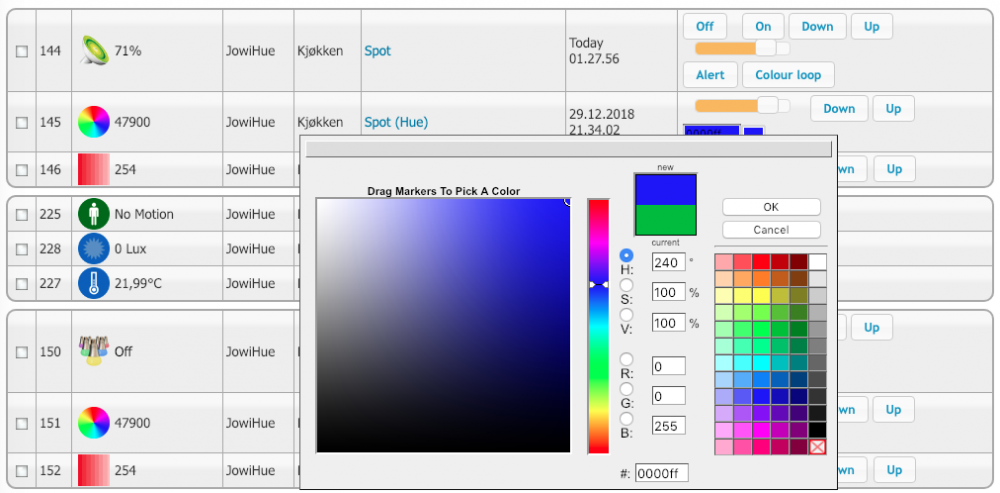Click the color wheel icon for device 145
The image size is (1000, 493).
pos(93,122)
